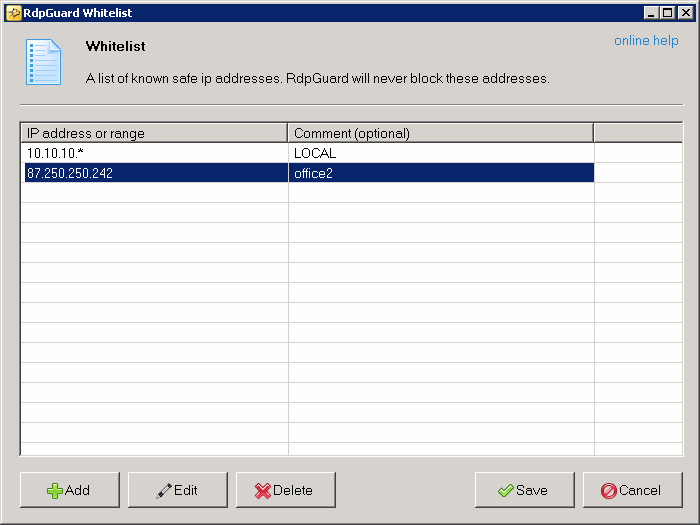Open the online help link
This screenshot has height=525, width=700.
click(x=646, y=41)
